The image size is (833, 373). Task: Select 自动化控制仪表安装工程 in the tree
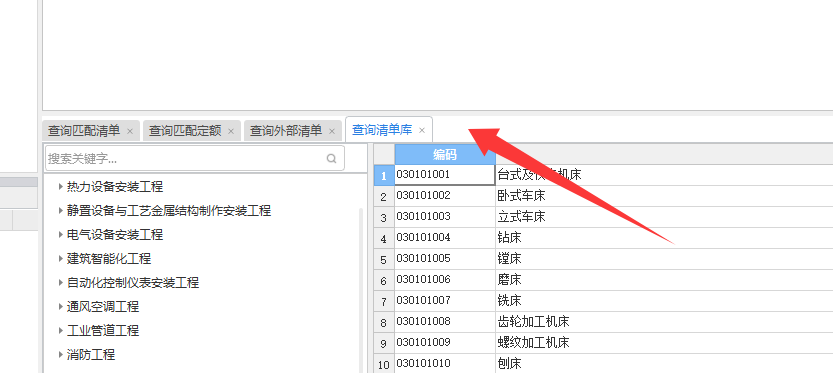[x=133, y=283]
